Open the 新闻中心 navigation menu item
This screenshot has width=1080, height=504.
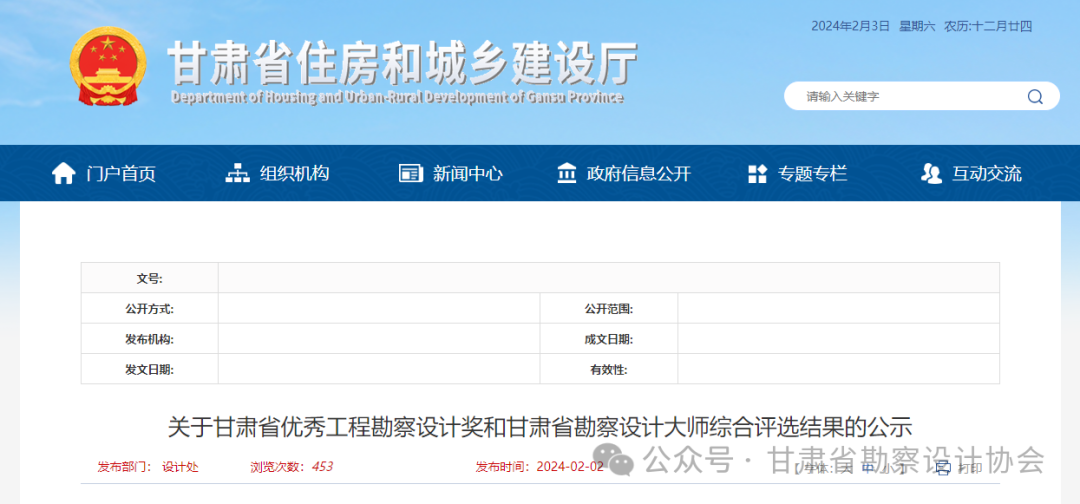coord(467,173)
